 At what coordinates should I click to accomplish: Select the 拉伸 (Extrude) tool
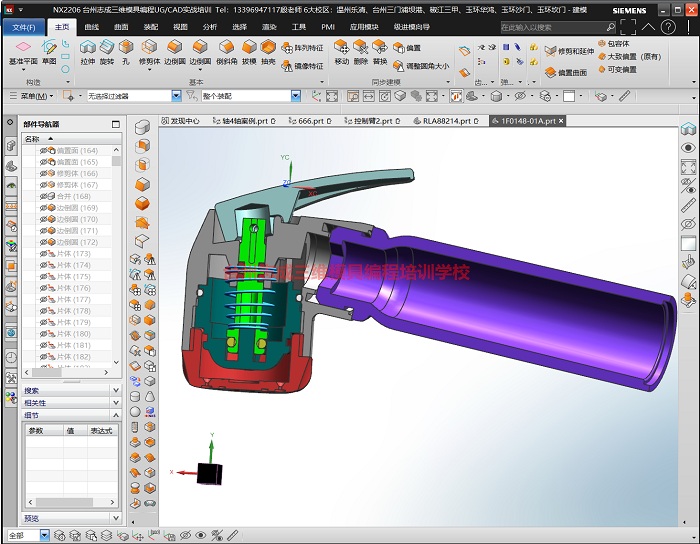(x=88, y=51)
